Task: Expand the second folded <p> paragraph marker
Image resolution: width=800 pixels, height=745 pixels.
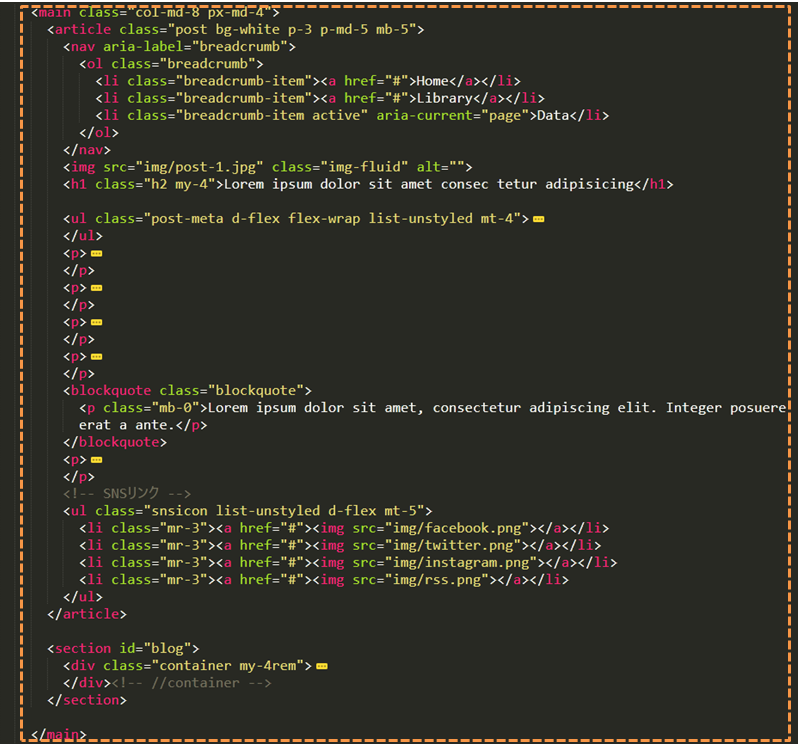Action: click(x=96, y=288)
